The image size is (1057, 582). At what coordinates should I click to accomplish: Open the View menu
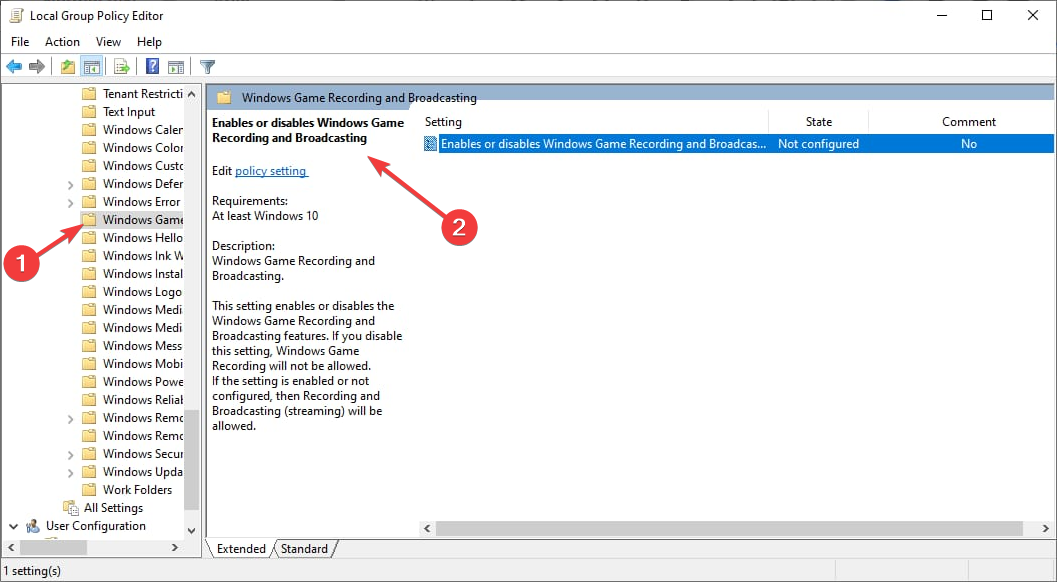click(x=108, y=42)
